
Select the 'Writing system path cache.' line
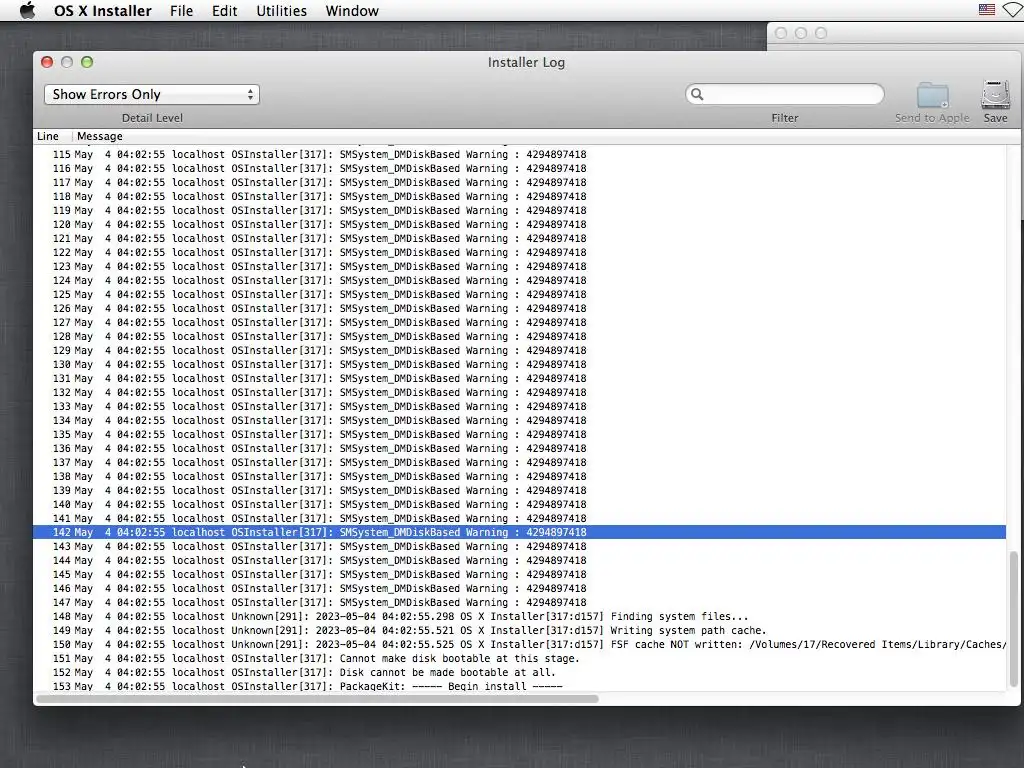(x=519, y=631)
